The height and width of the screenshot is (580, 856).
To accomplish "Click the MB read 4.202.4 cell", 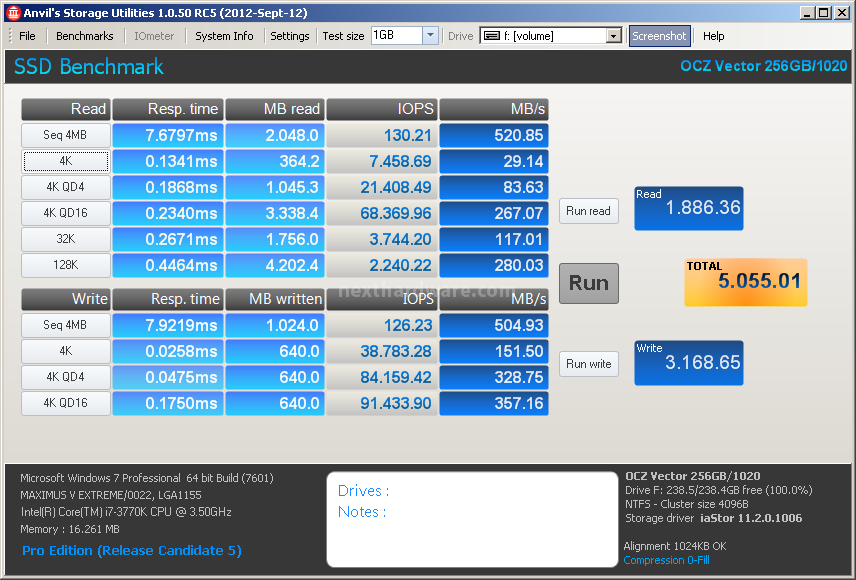I will pos(275,265).
